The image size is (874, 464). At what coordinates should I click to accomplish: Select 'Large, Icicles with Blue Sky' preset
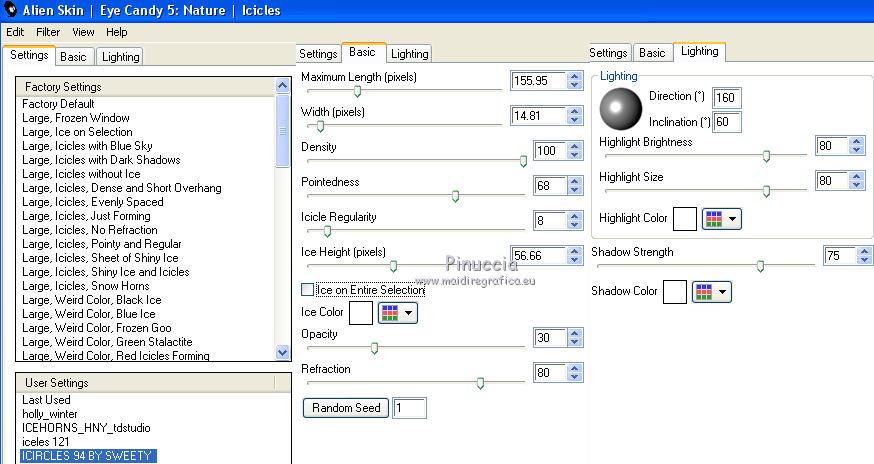coord(87,146)
